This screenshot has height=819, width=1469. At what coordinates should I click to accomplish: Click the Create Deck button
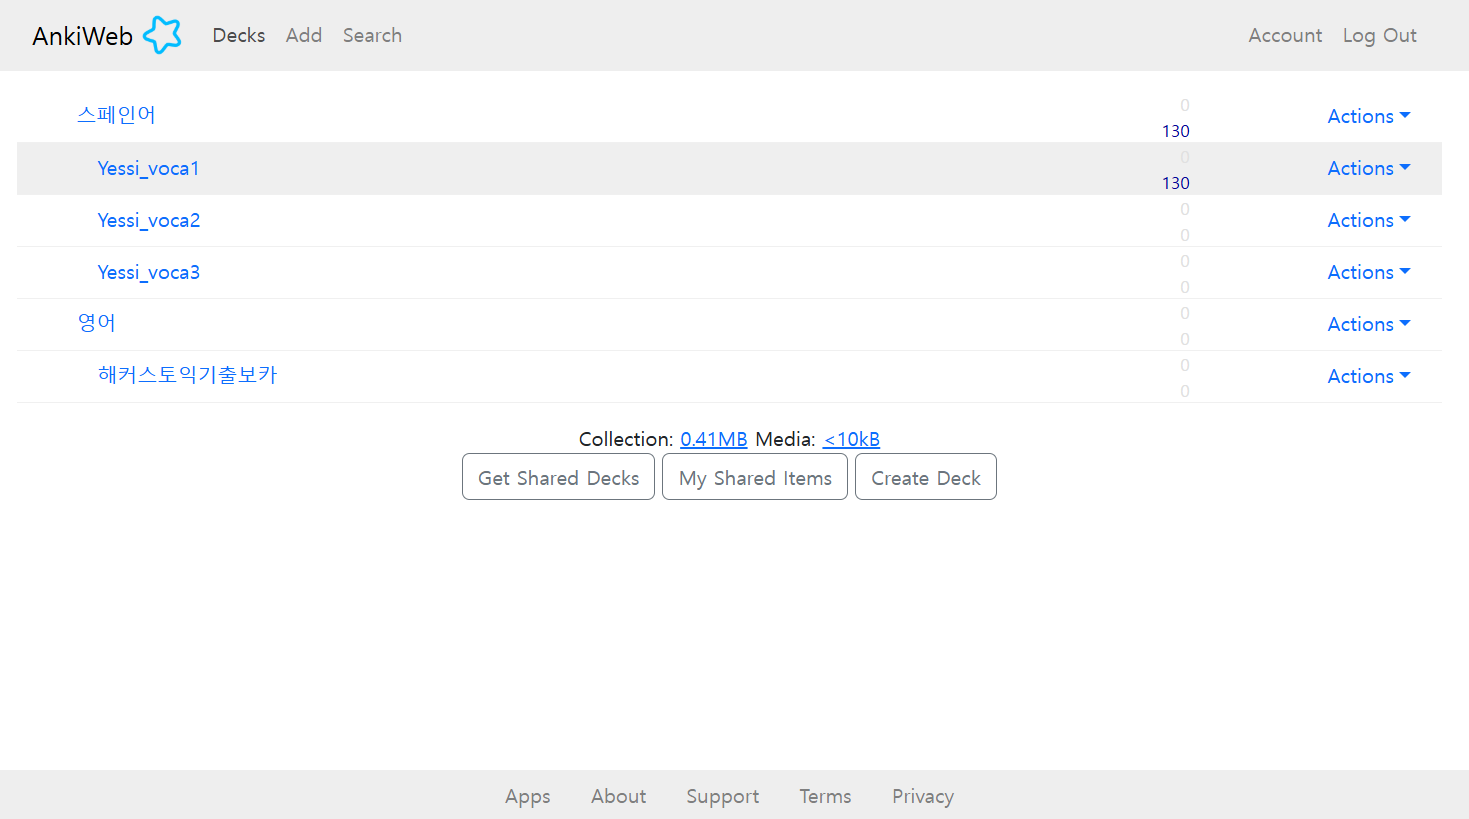tap(926, 477)
